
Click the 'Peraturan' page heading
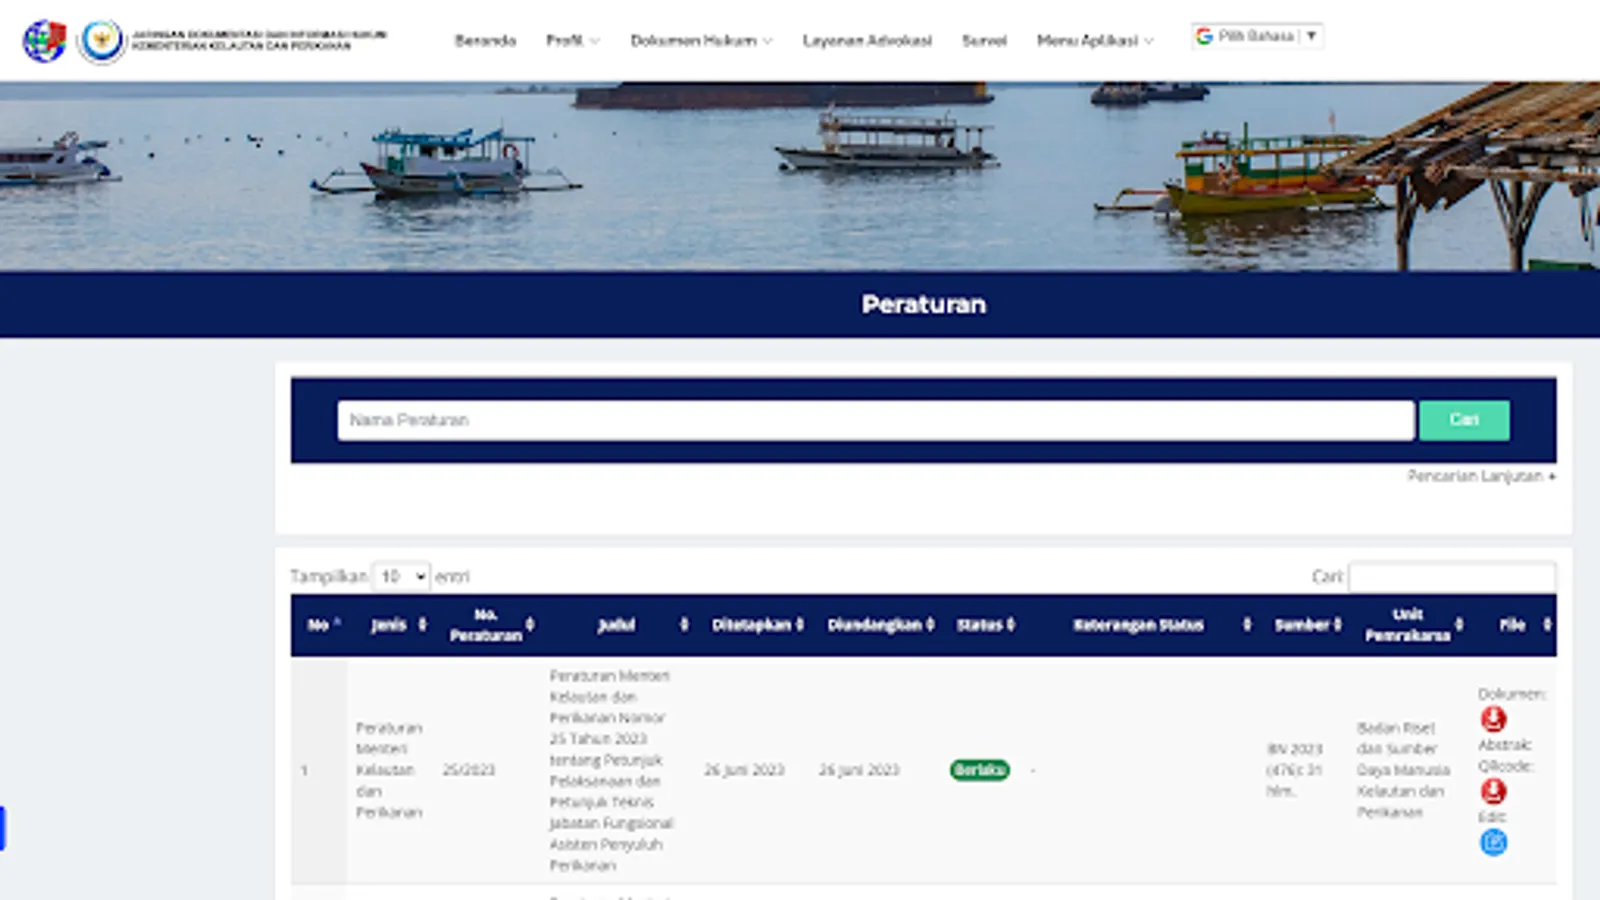point(924,304)
